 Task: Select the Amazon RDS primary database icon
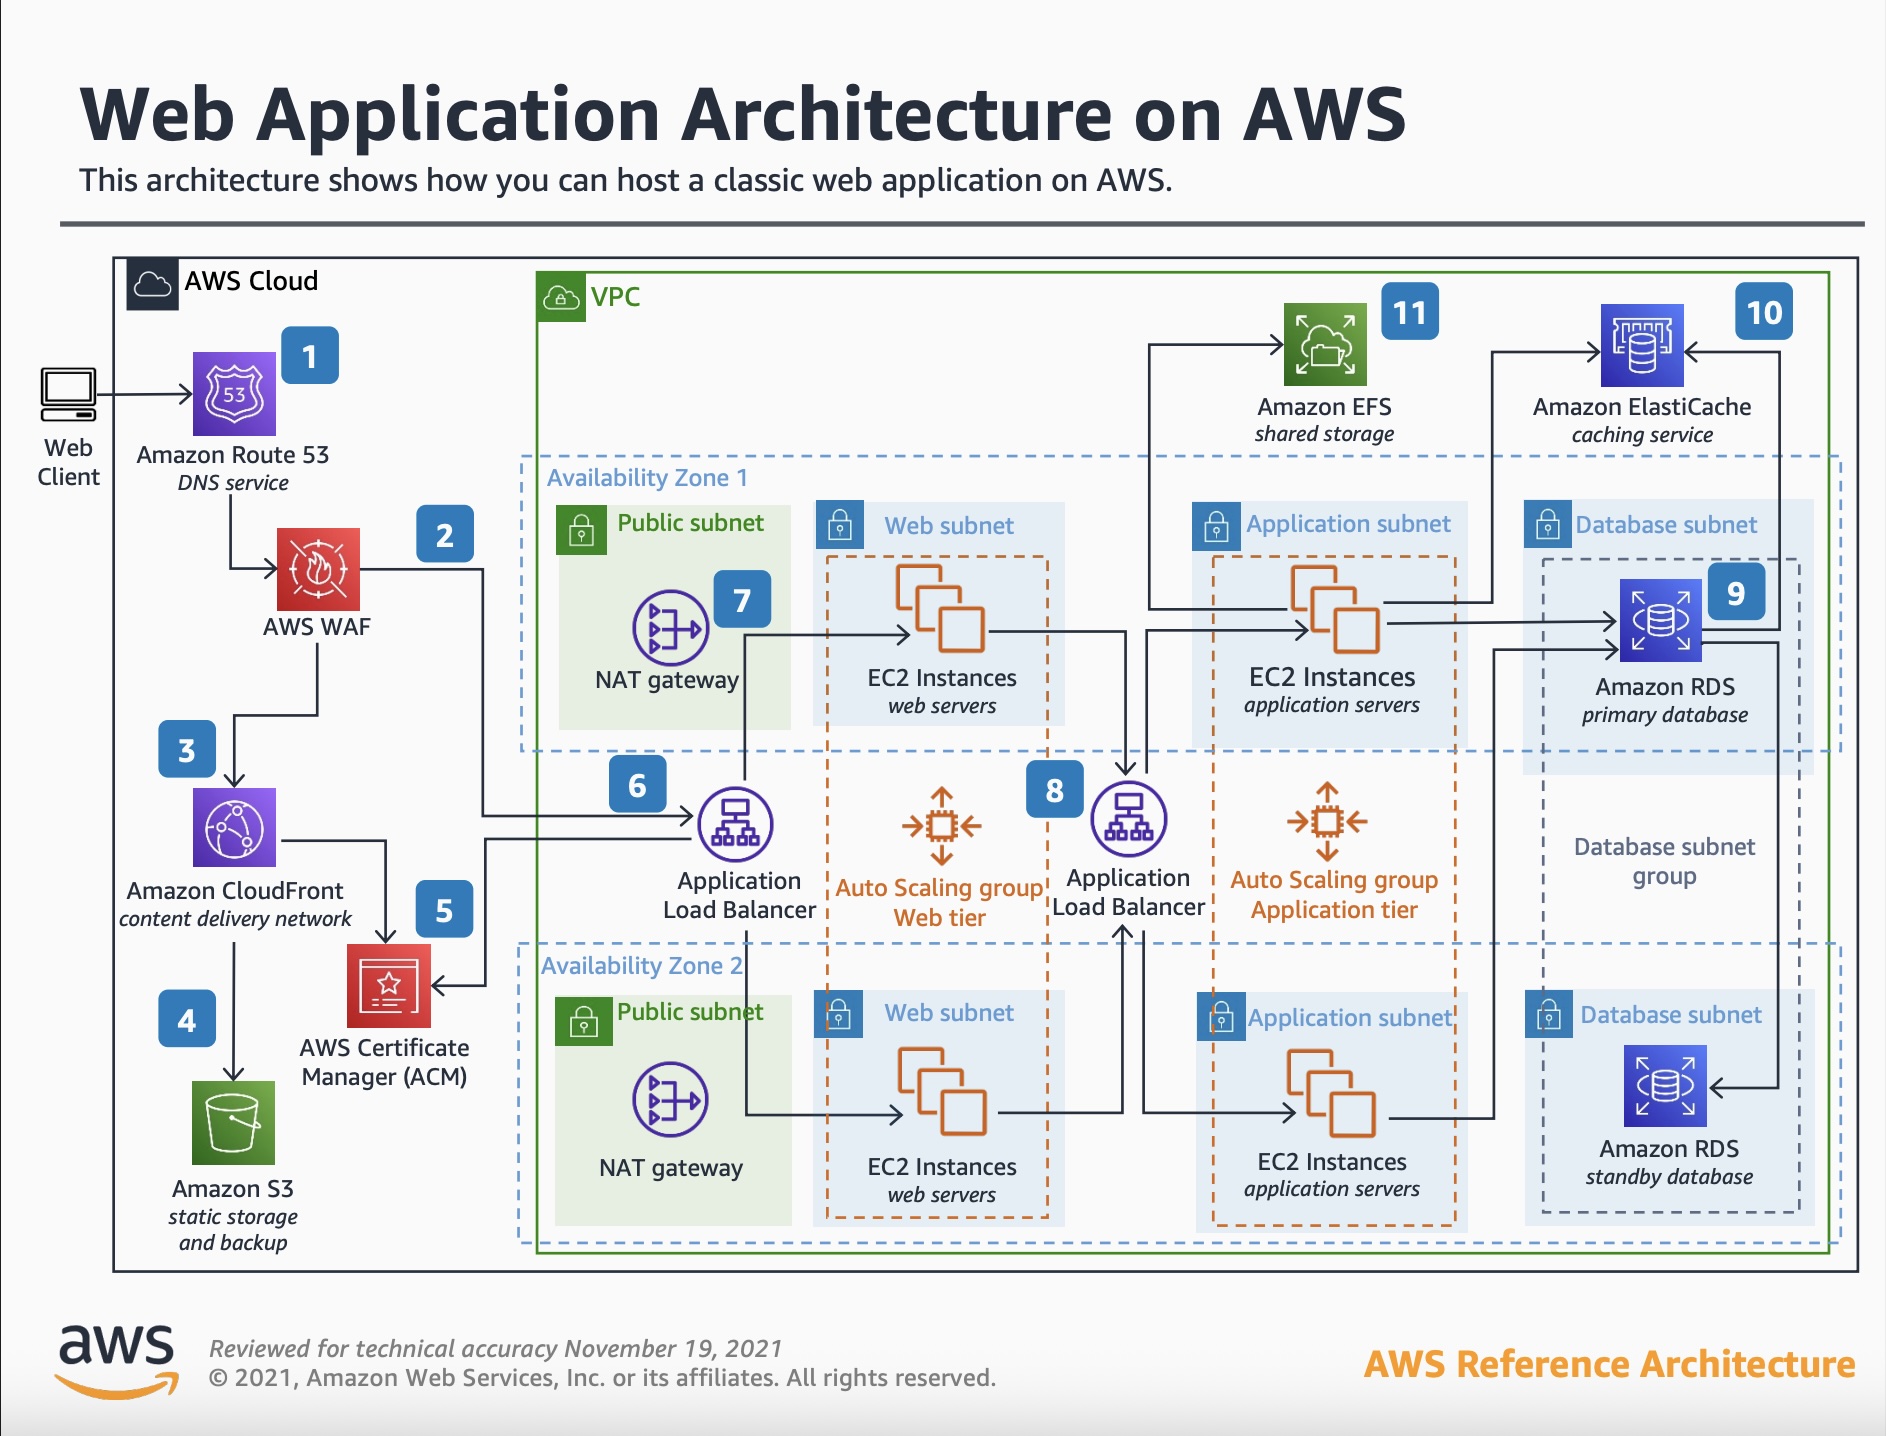coord(1659,620)
